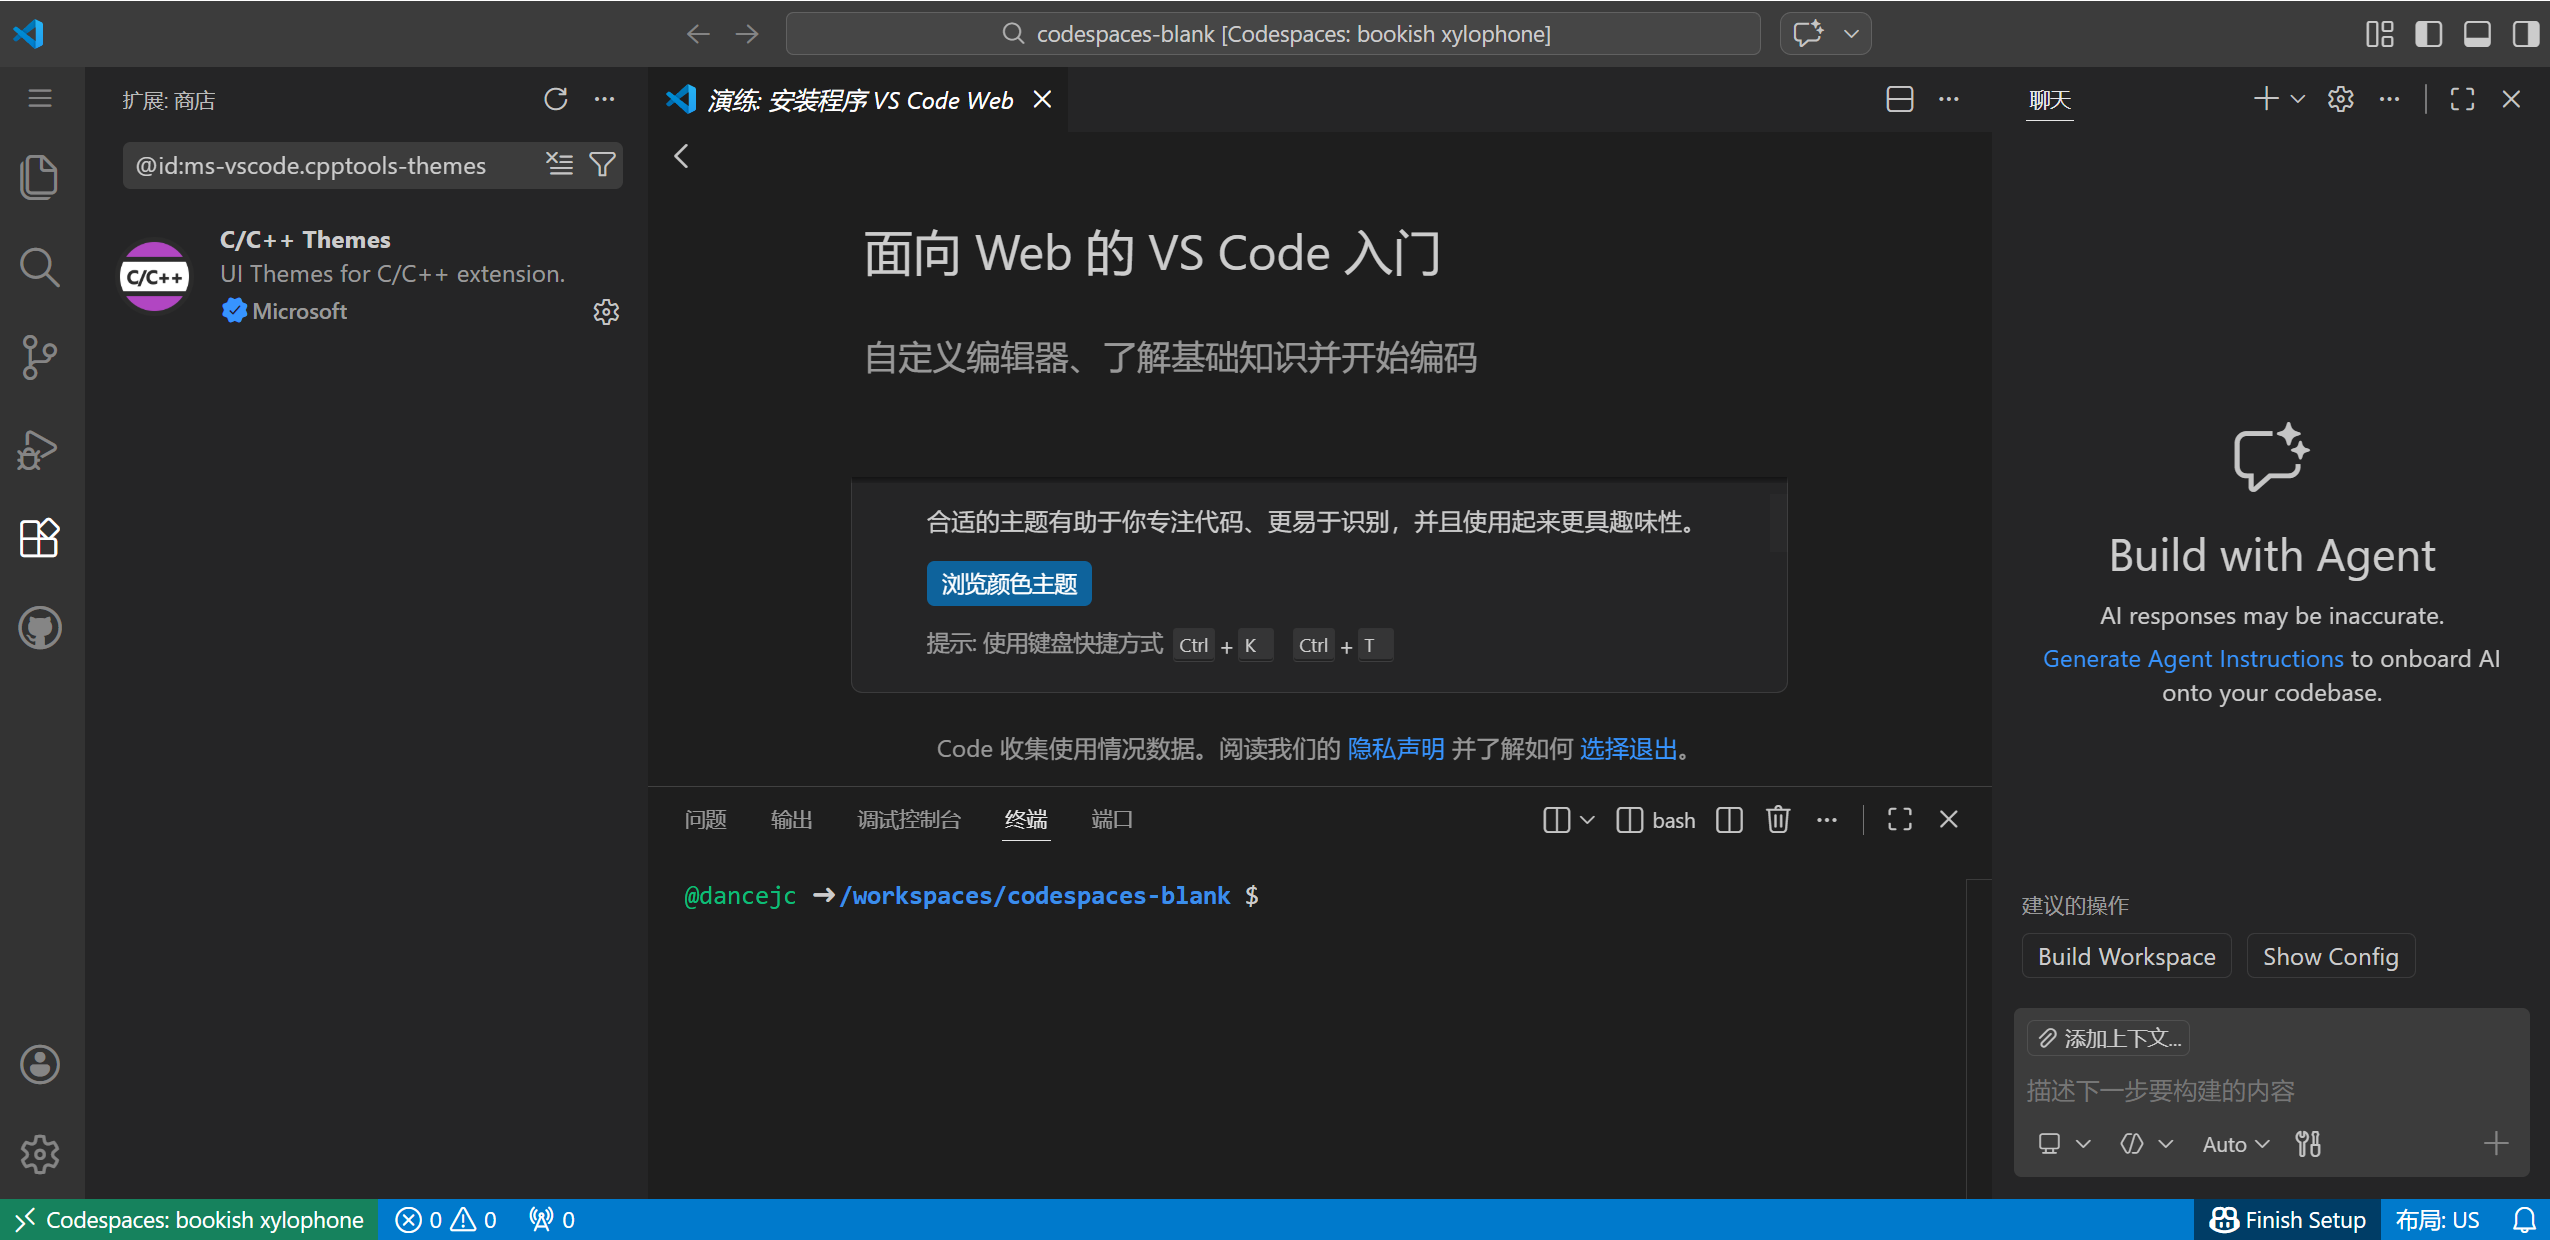Viewport: 2550px width, 1240px height.
Task: Click the extension search input field
Action: pos(330,166)
